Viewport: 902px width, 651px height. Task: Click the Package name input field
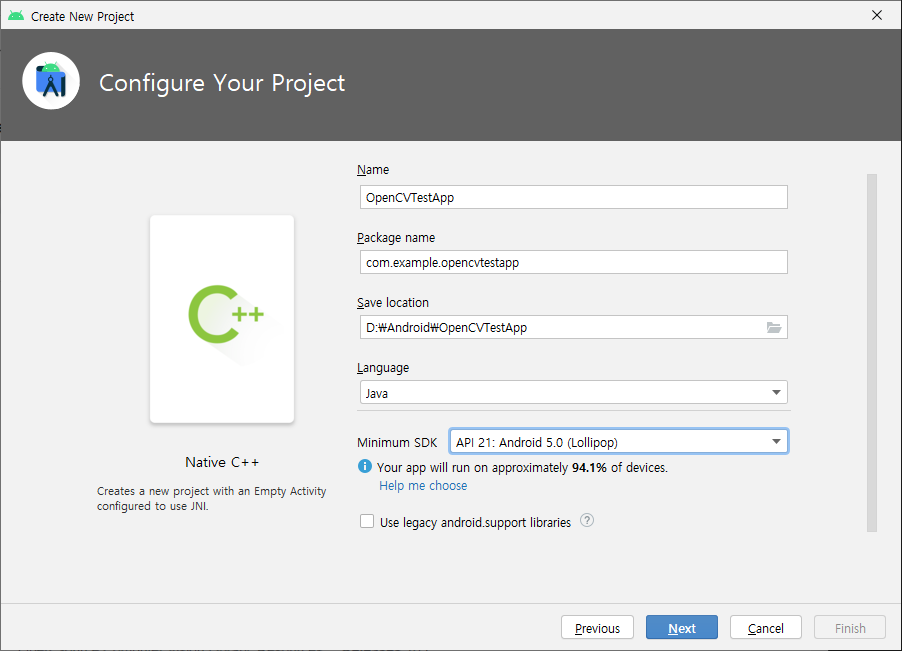click(574, 262)
